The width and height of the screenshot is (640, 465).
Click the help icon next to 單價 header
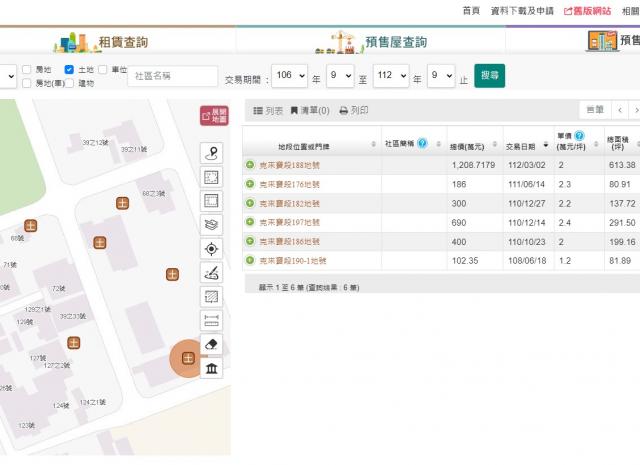coord(579,135)
